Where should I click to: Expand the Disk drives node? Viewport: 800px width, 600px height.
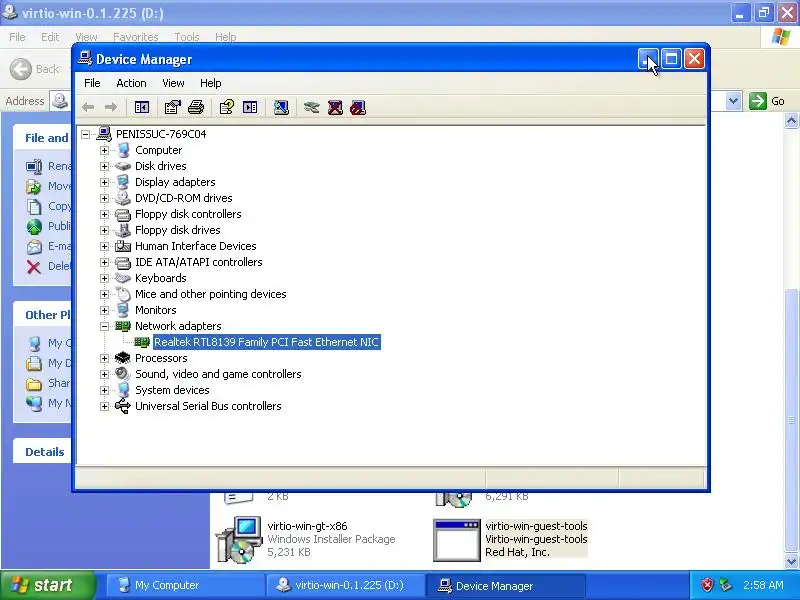[105, 166]
